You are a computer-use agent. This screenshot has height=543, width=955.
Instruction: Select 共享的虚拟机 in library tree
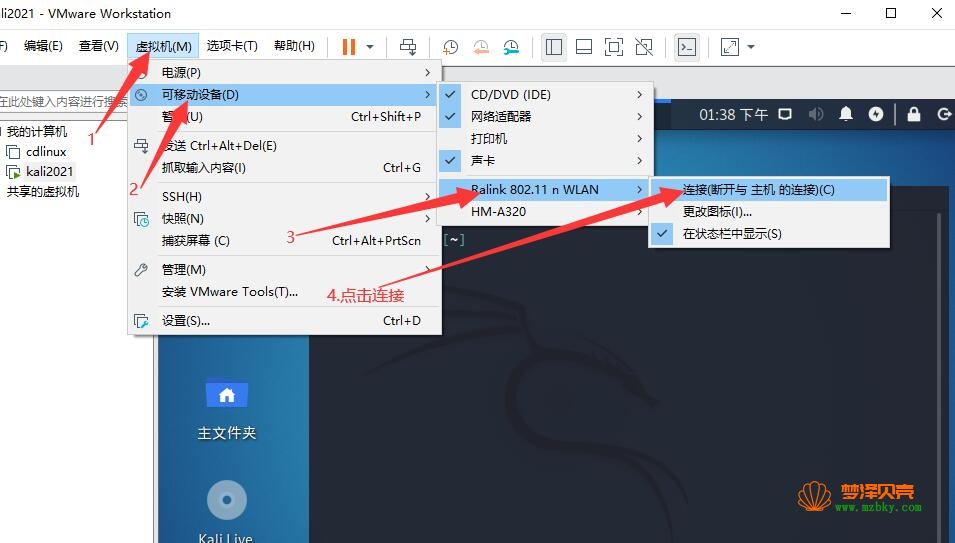43,192
